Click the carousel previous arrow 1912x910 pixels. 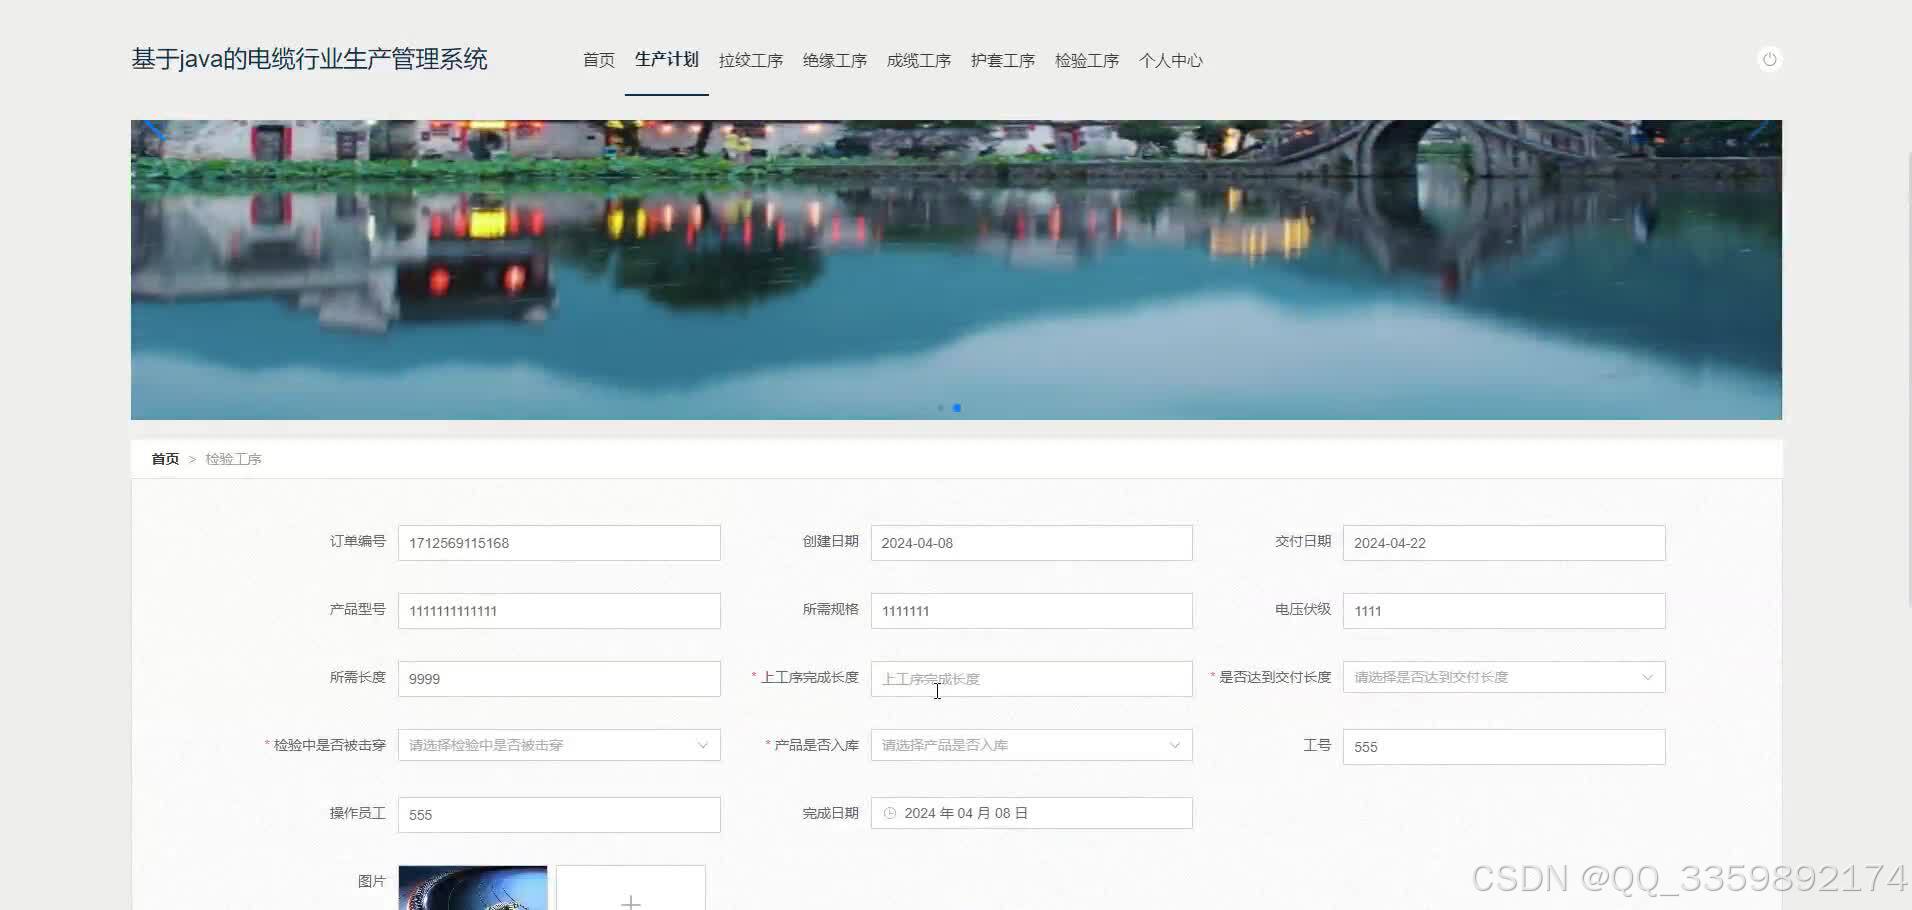point(155,131)
